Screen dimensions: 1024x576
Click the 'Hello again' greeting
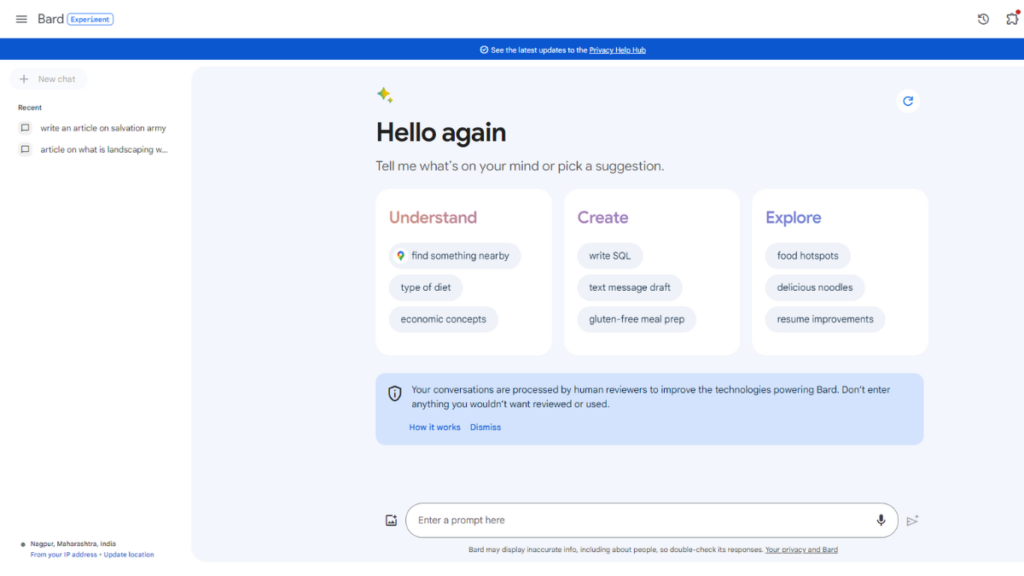point(441,133)
